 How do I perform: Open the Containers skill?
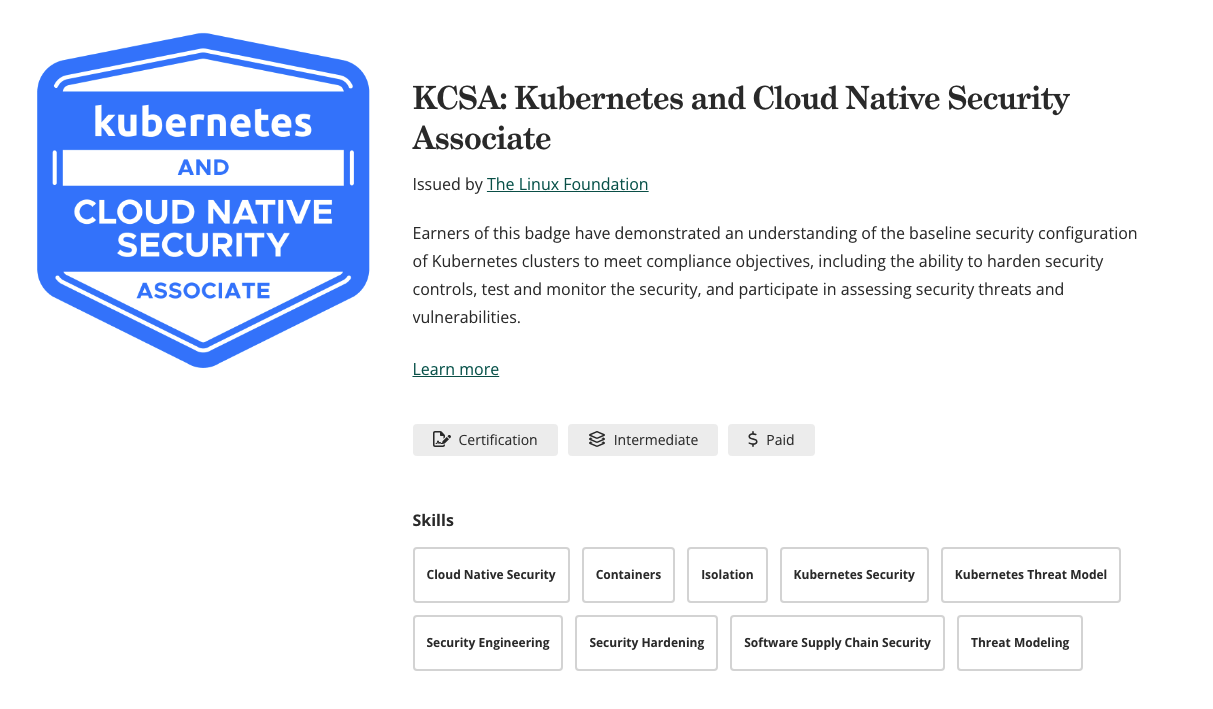pos(628,575)
